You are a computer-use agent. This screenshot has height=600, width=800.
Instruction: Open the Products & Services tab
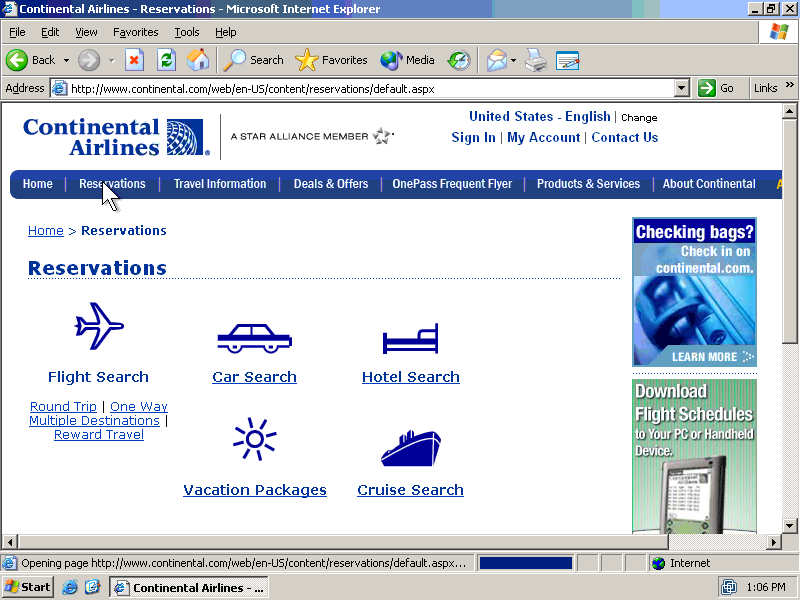(588, 184)
